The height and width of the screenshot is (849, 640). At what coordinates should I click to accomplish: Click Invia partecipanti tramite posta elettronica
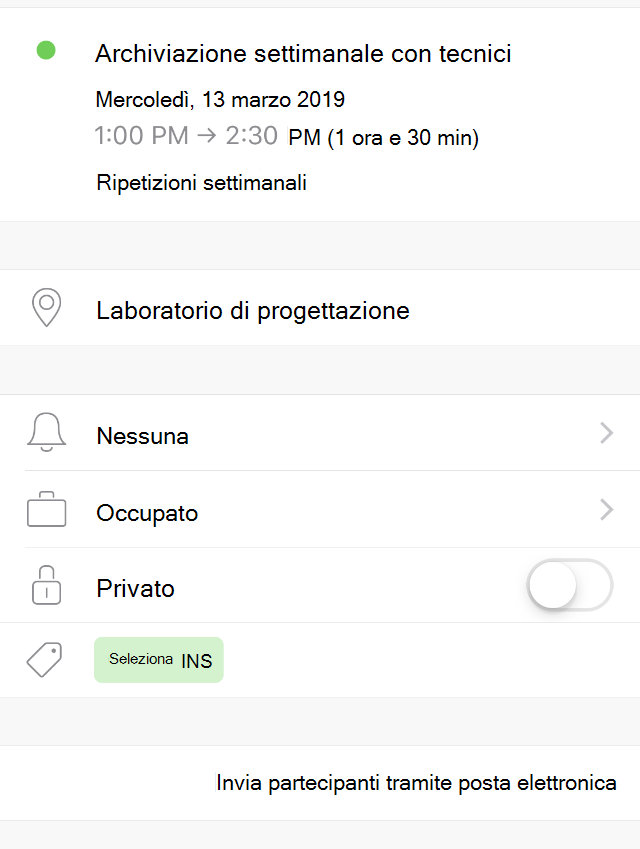tap(416, 783)
